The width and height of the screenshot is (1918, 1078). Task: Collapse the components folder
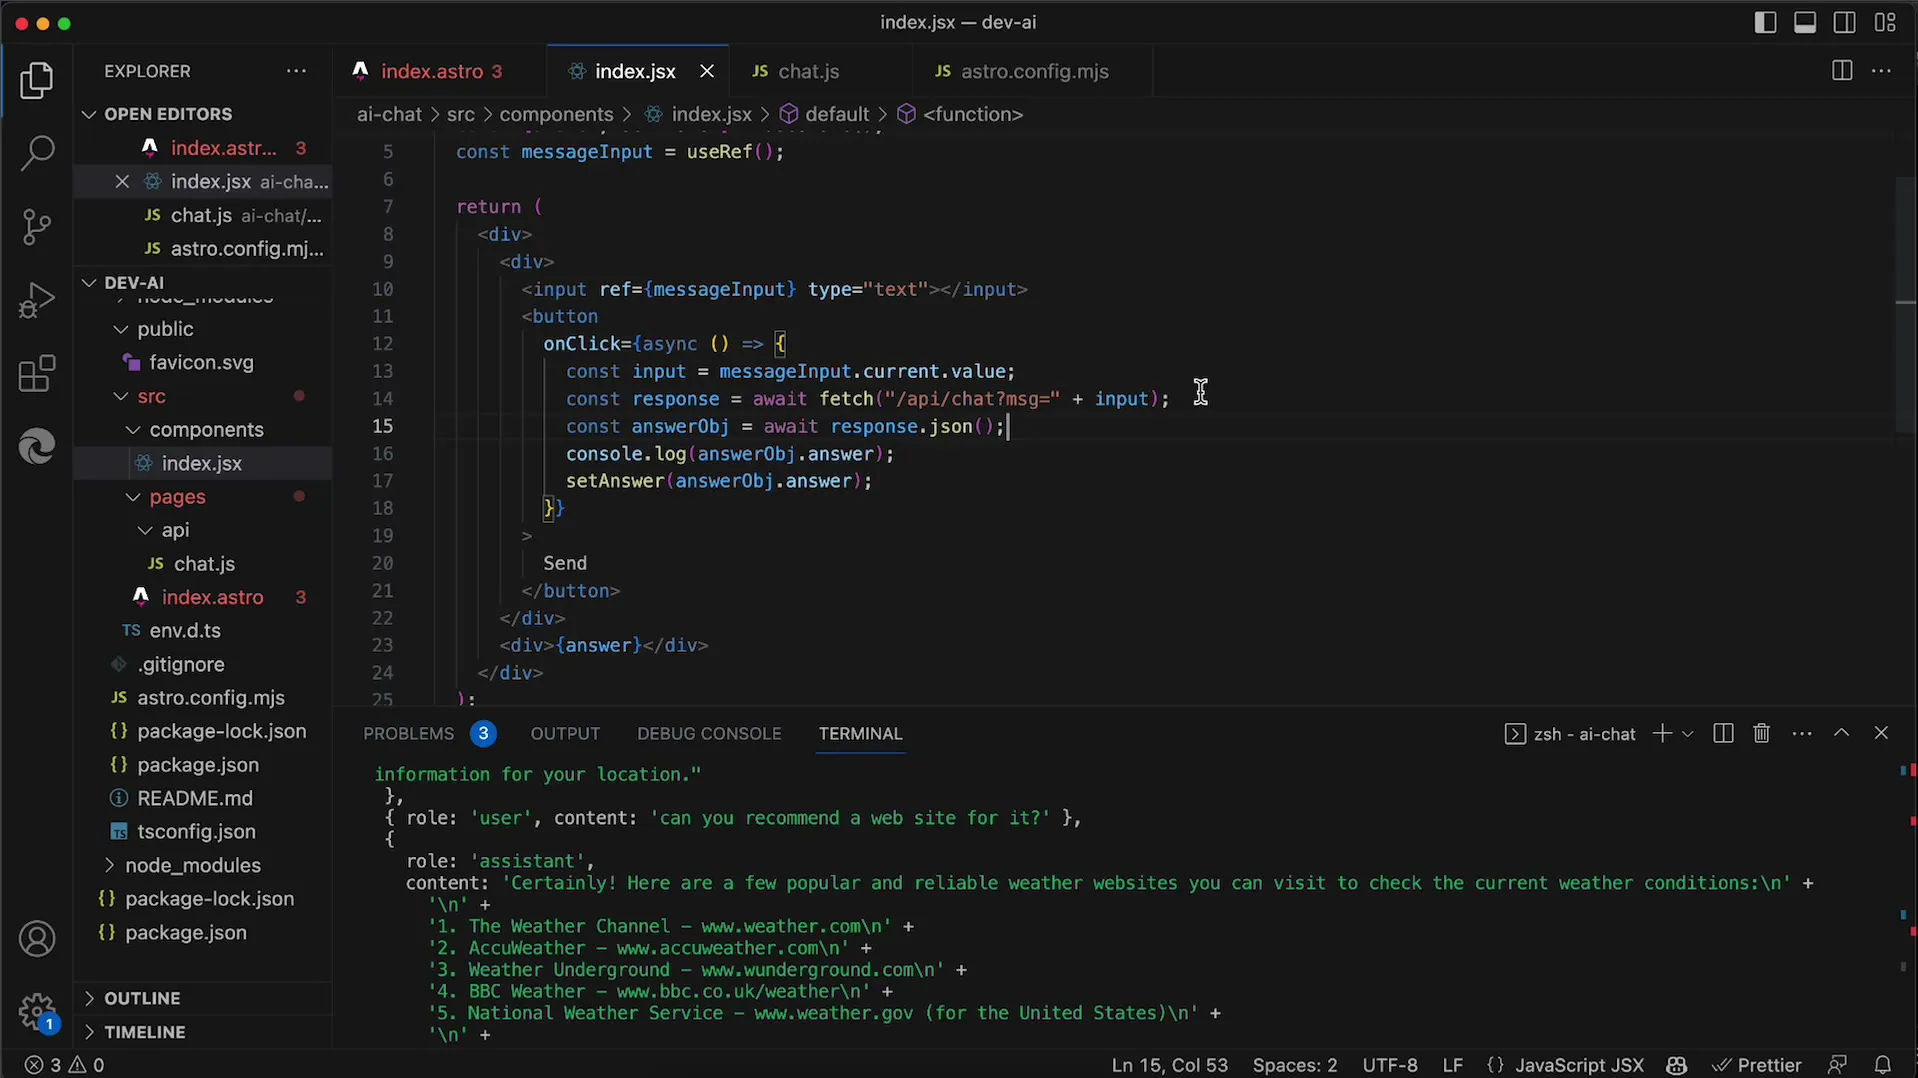(133, 430)
